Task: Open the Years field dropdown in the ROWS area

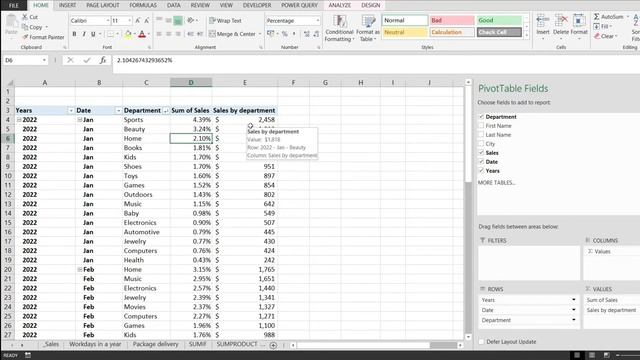Action: click(x=573, y=300)
